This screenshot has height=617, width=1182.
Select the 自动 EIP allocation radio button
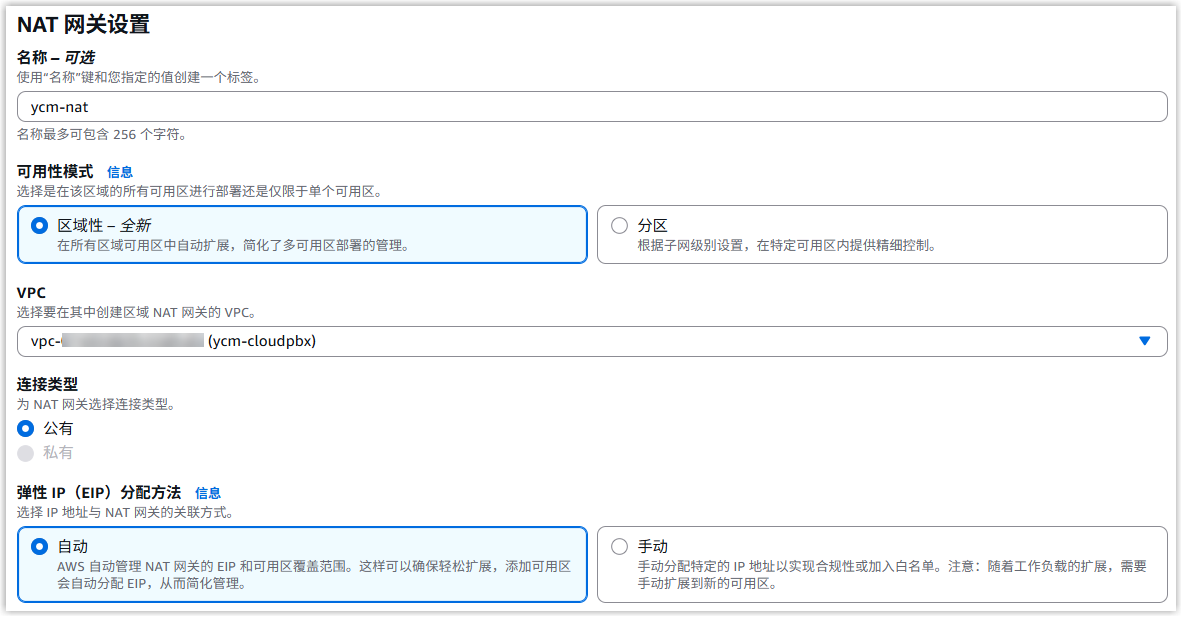tap(40, 546)
